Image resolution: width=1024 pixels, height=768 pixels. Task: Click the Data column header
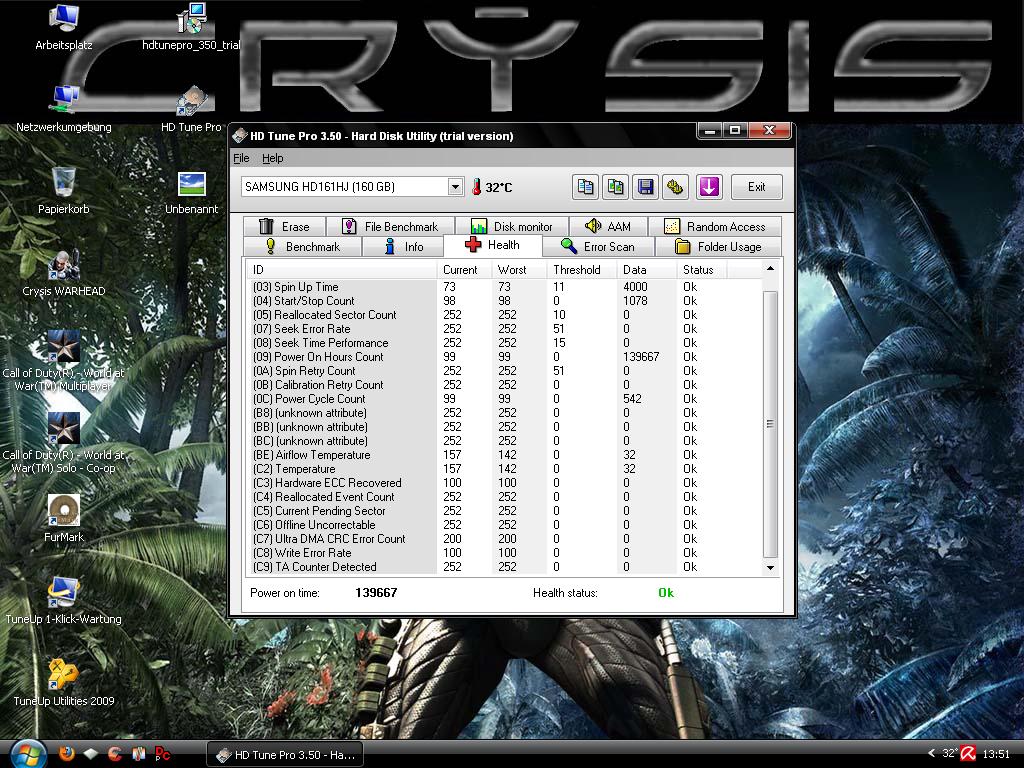(647, 270)
